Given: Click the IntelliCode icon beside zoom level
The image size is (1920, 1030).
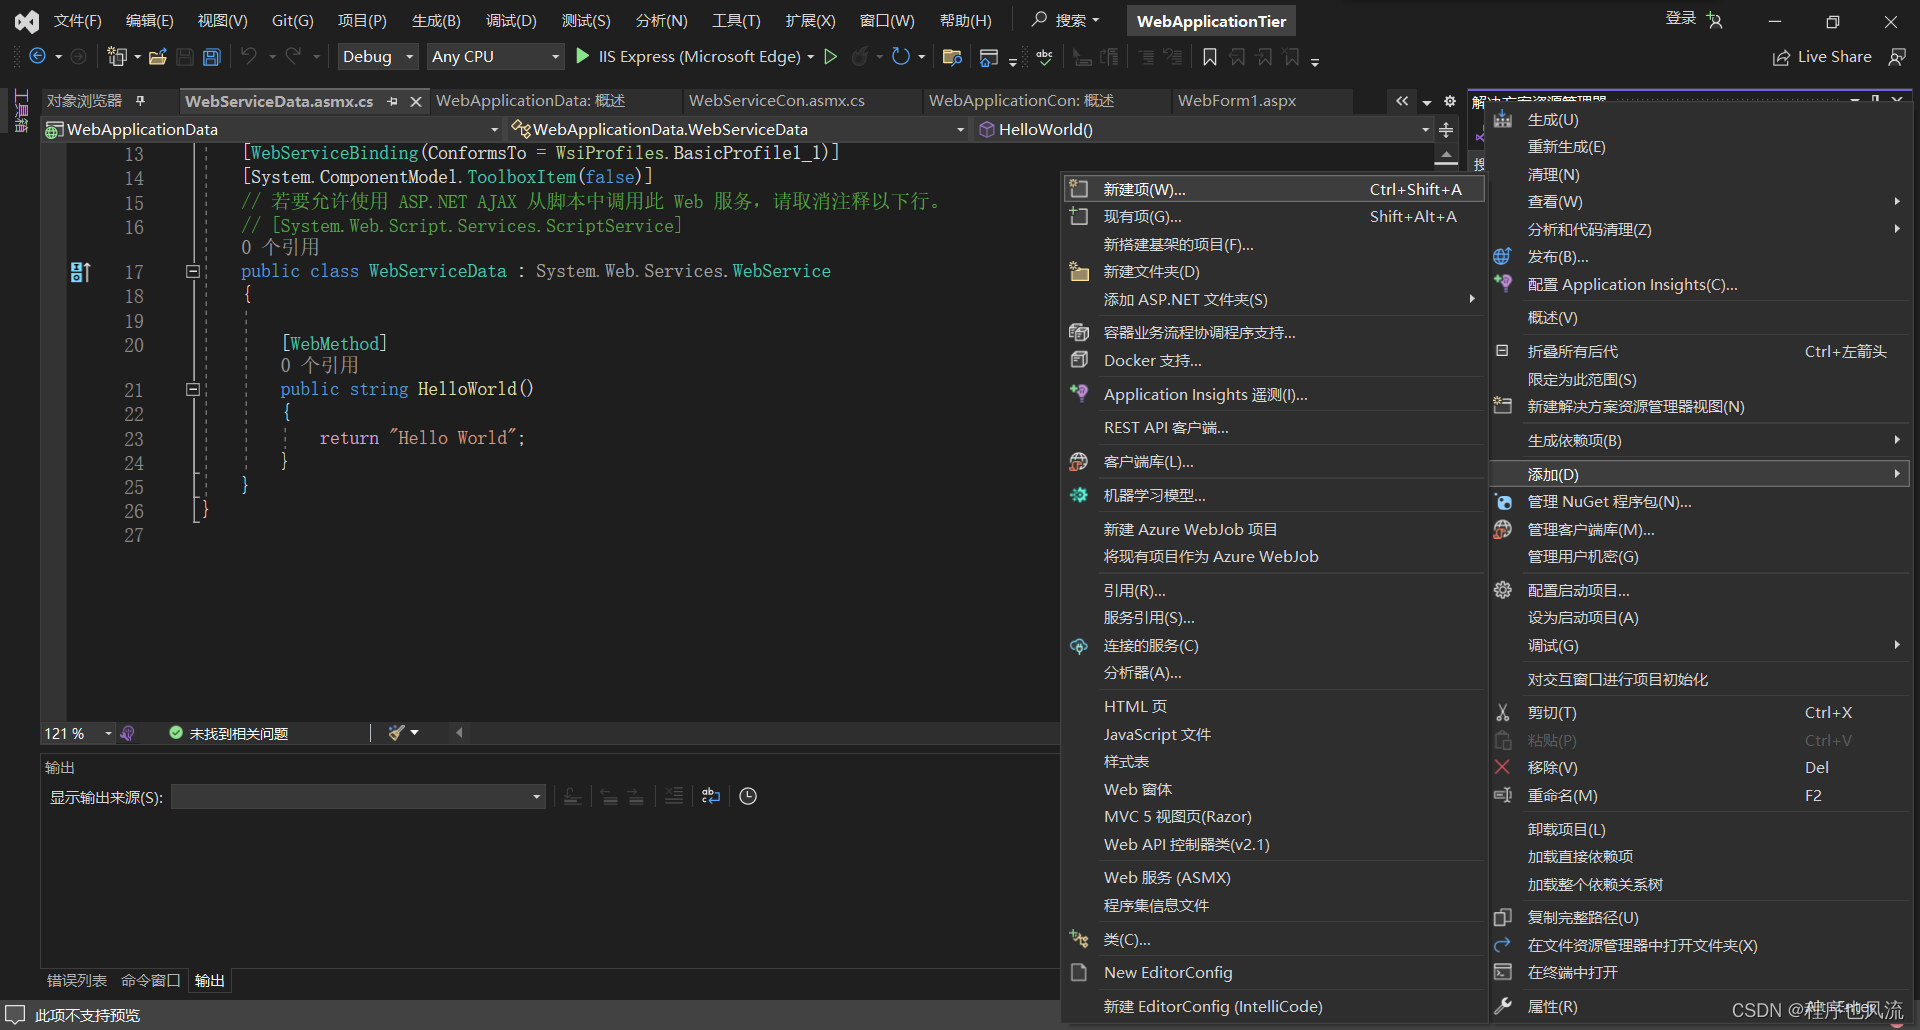Looking at the screenshot, I should pos(127,733).
